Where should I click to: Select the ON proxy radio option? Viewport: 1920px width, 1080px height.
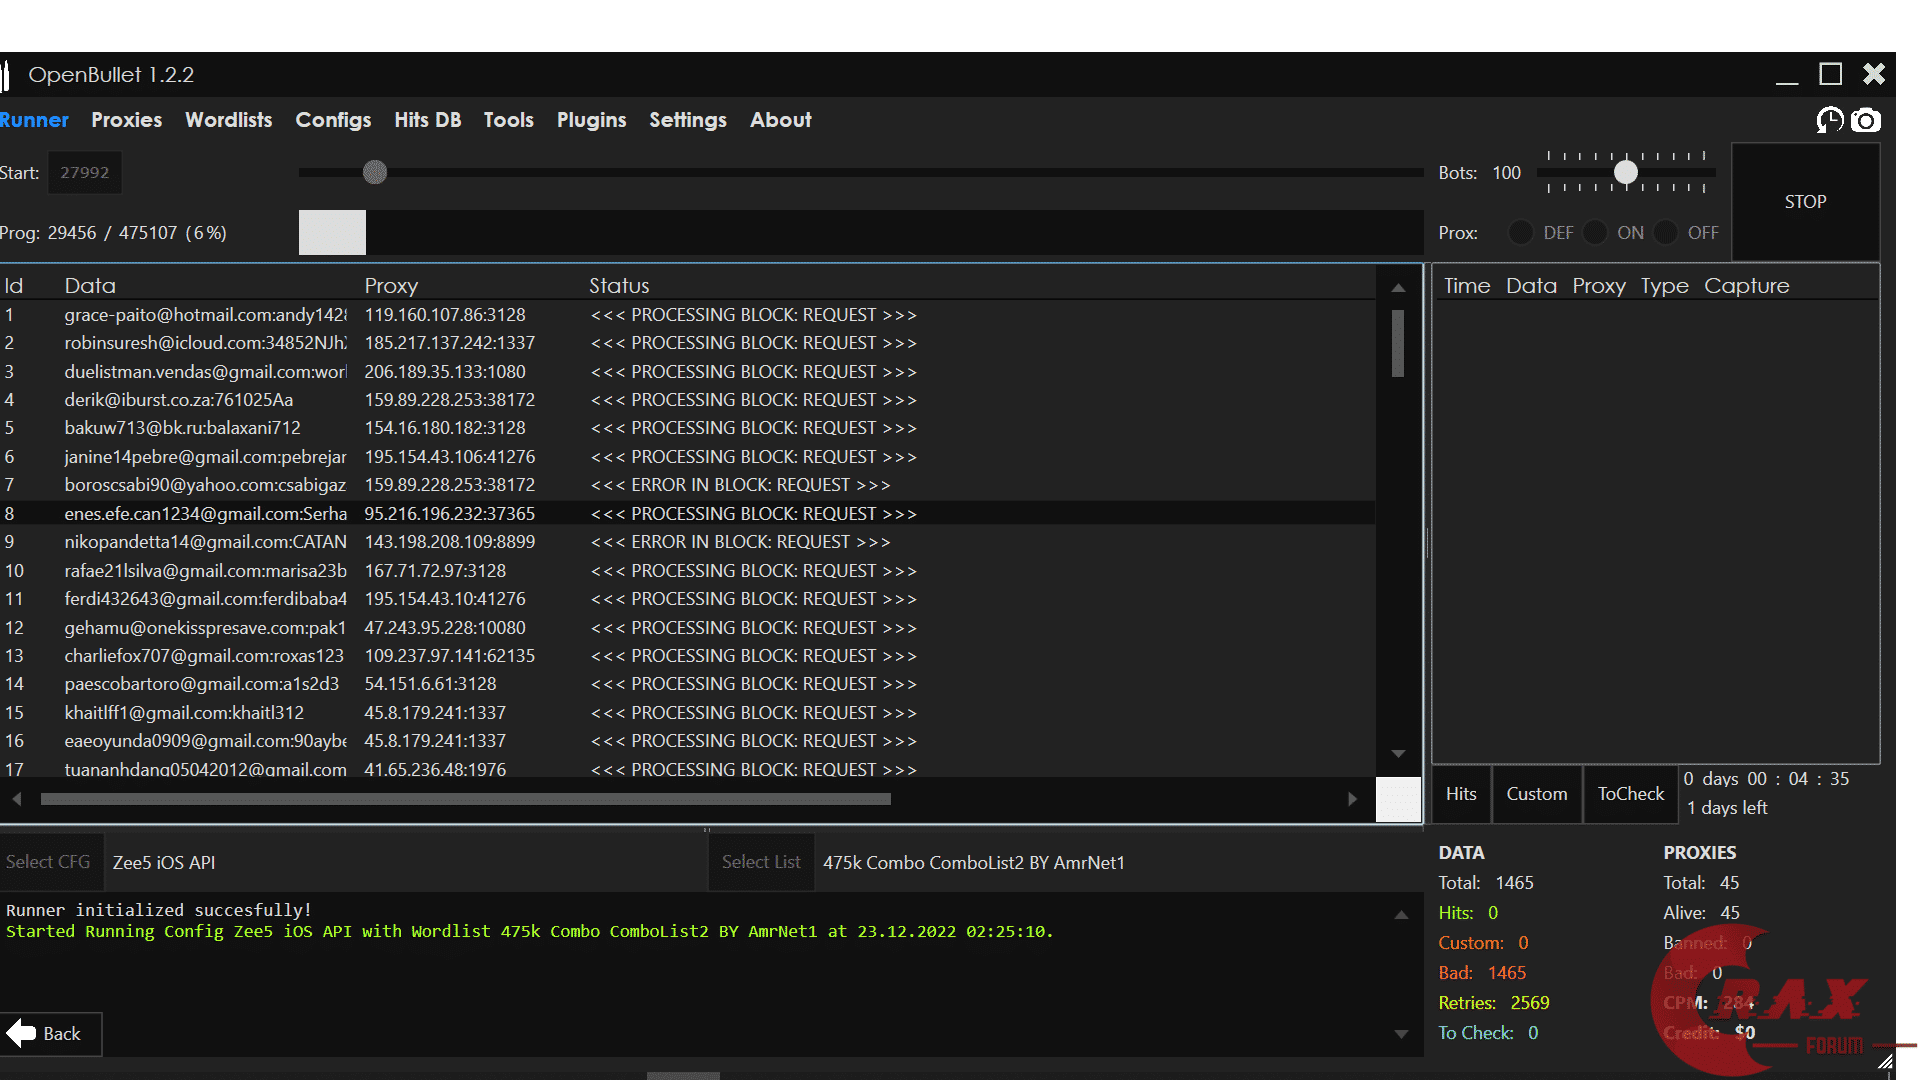(1595, 233)
